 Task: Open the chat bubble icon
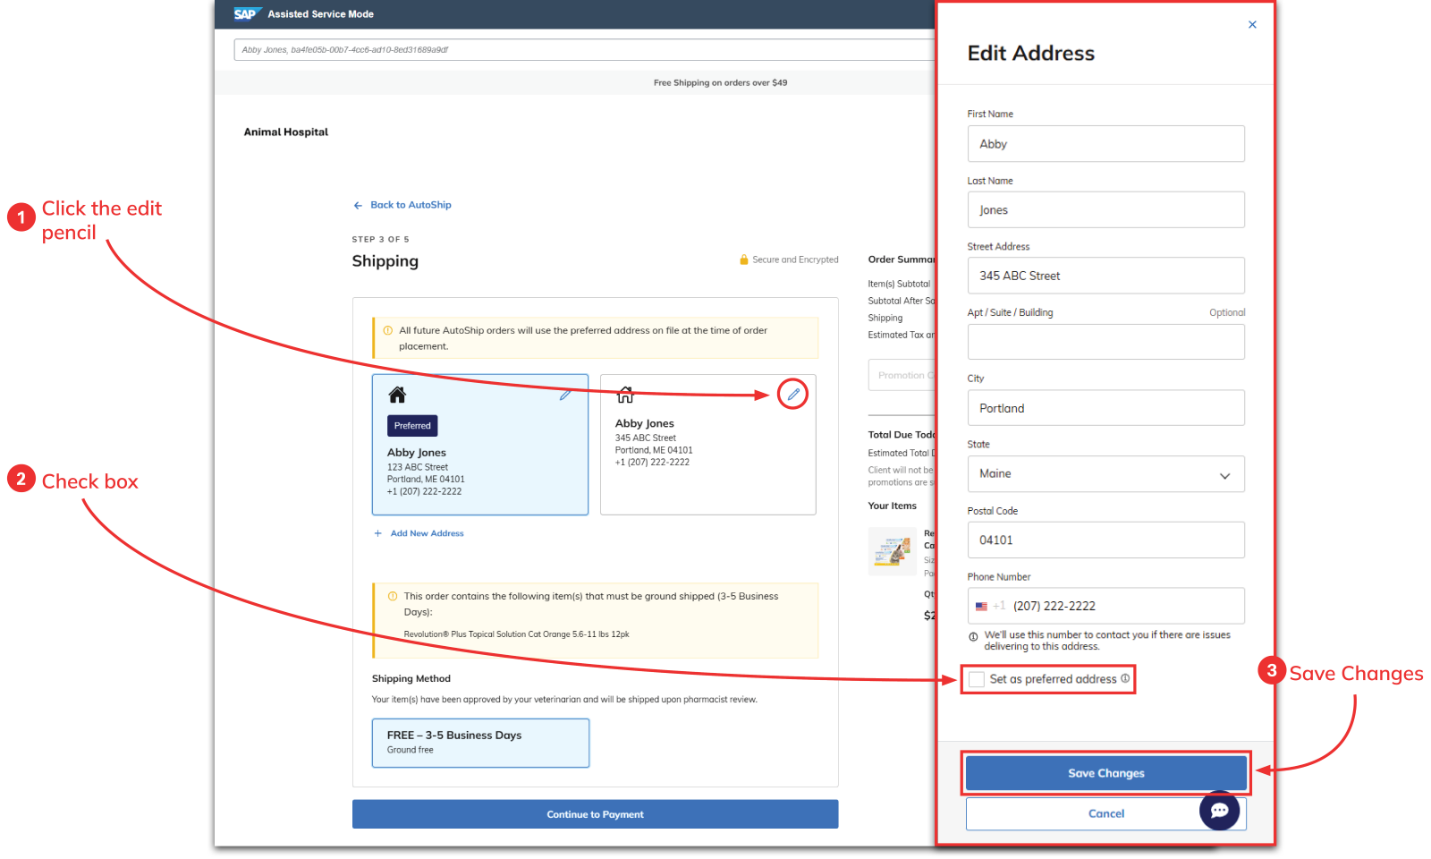point(1219,810)
